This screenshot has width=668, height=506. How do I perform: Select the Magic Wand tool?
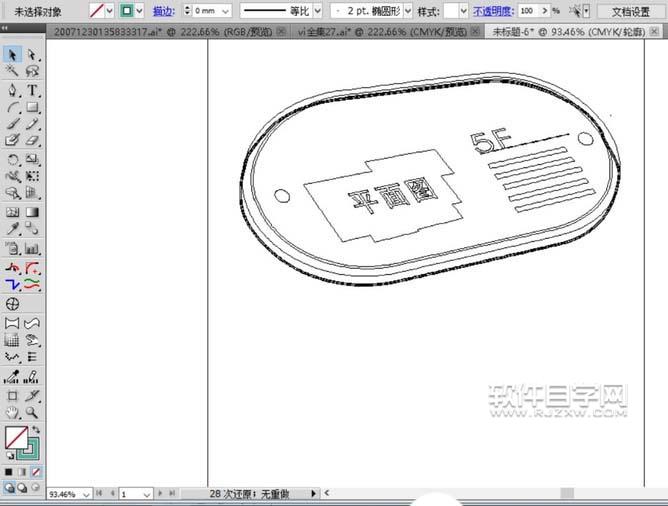tap(12, 71)
